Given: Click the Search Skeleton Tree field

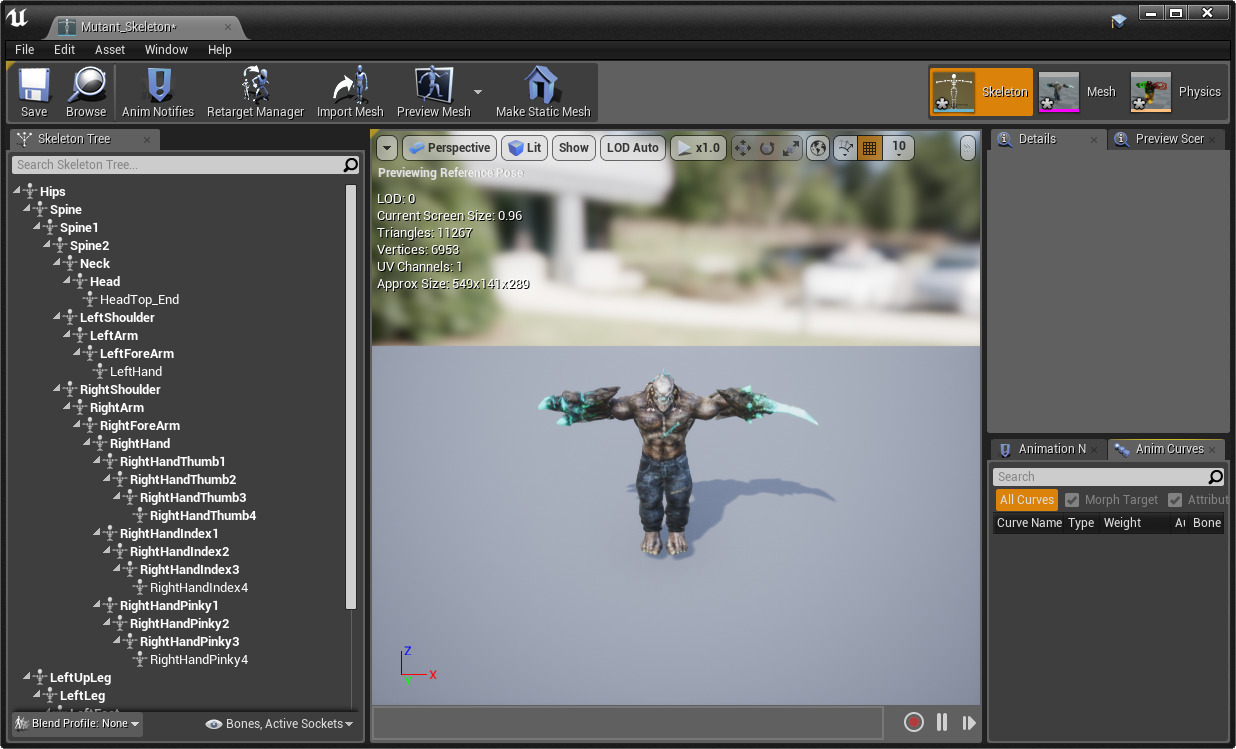Looking at the screenshot, I should 178,165.
